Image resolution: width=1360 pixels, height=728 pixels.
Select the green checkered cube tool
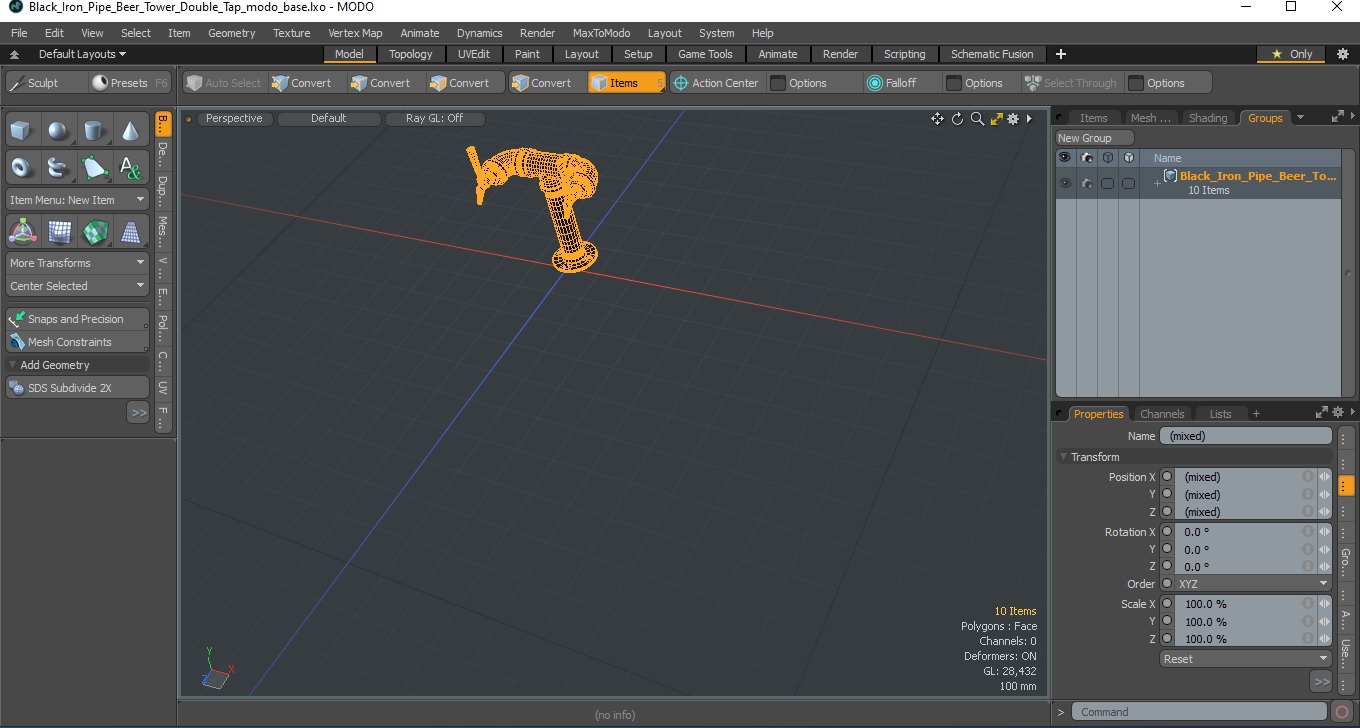point(94,231)
